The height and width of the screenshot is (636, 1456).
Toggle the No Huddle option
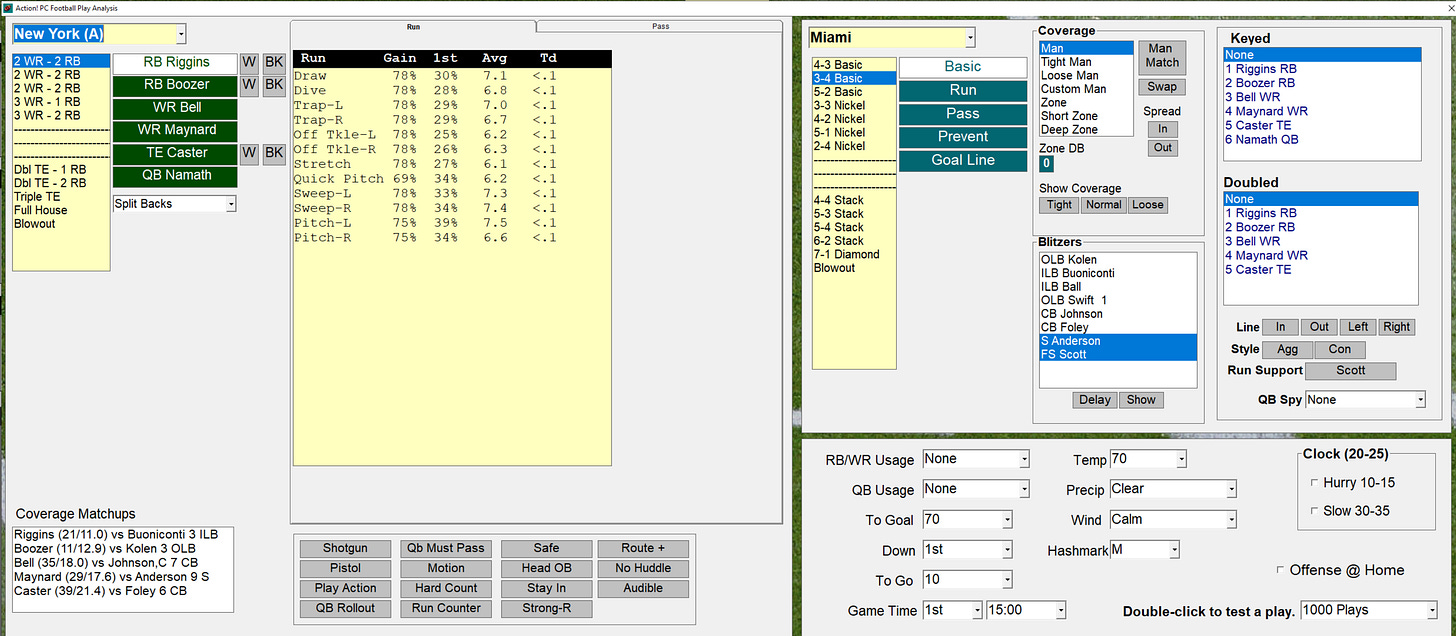(643, 568)
